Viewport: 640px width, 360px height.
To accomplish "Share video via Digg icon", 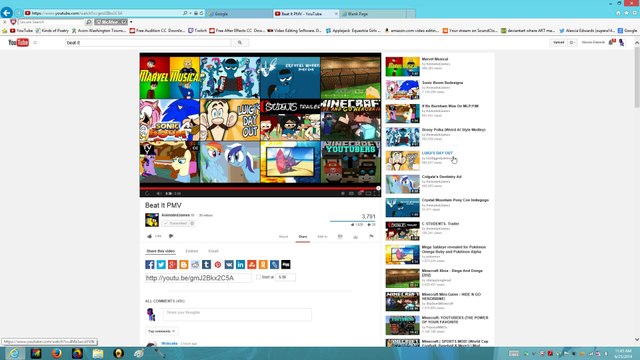I will (286, 264).
